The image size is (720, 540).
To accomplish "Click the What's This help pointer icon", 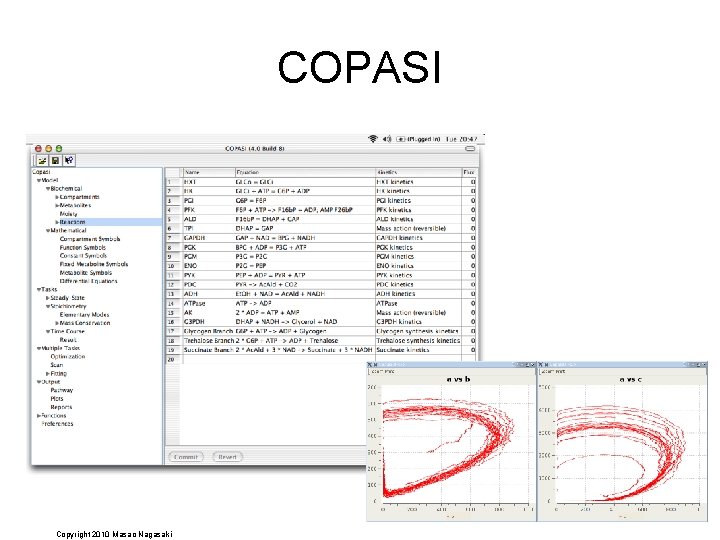I will 69,161.
